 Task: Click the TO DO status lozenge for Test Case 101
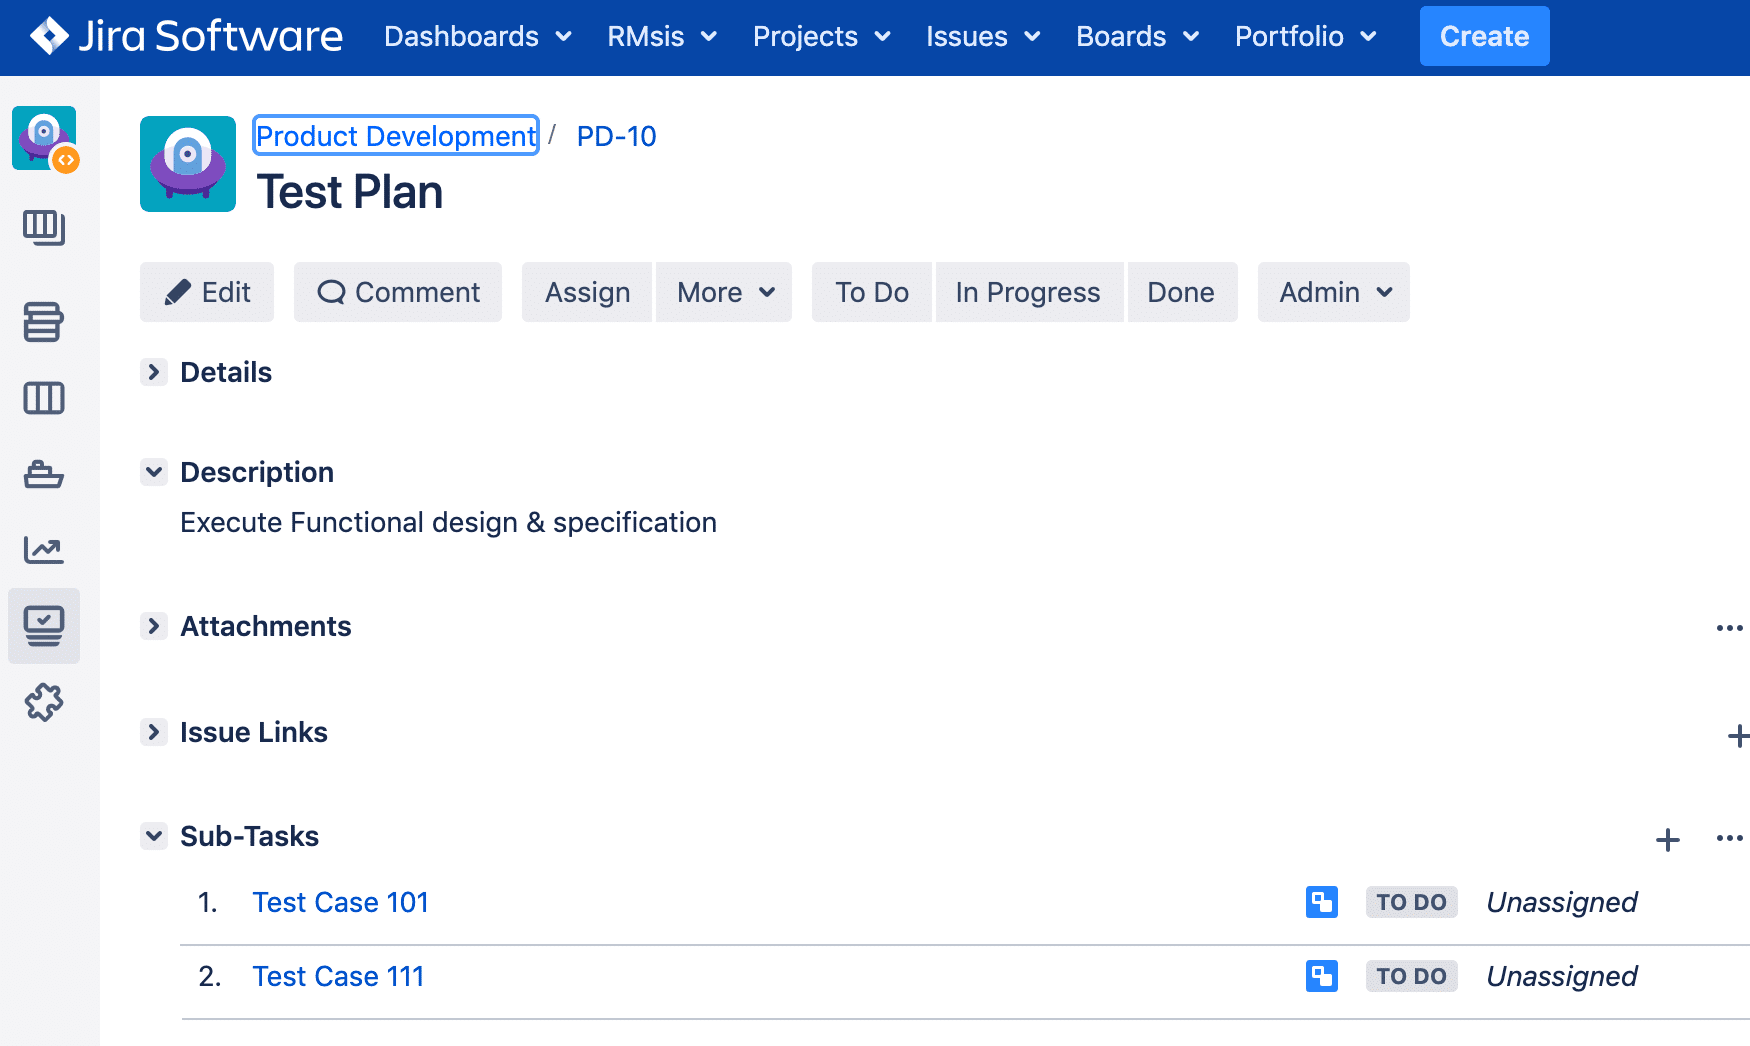click(1411, 901)
